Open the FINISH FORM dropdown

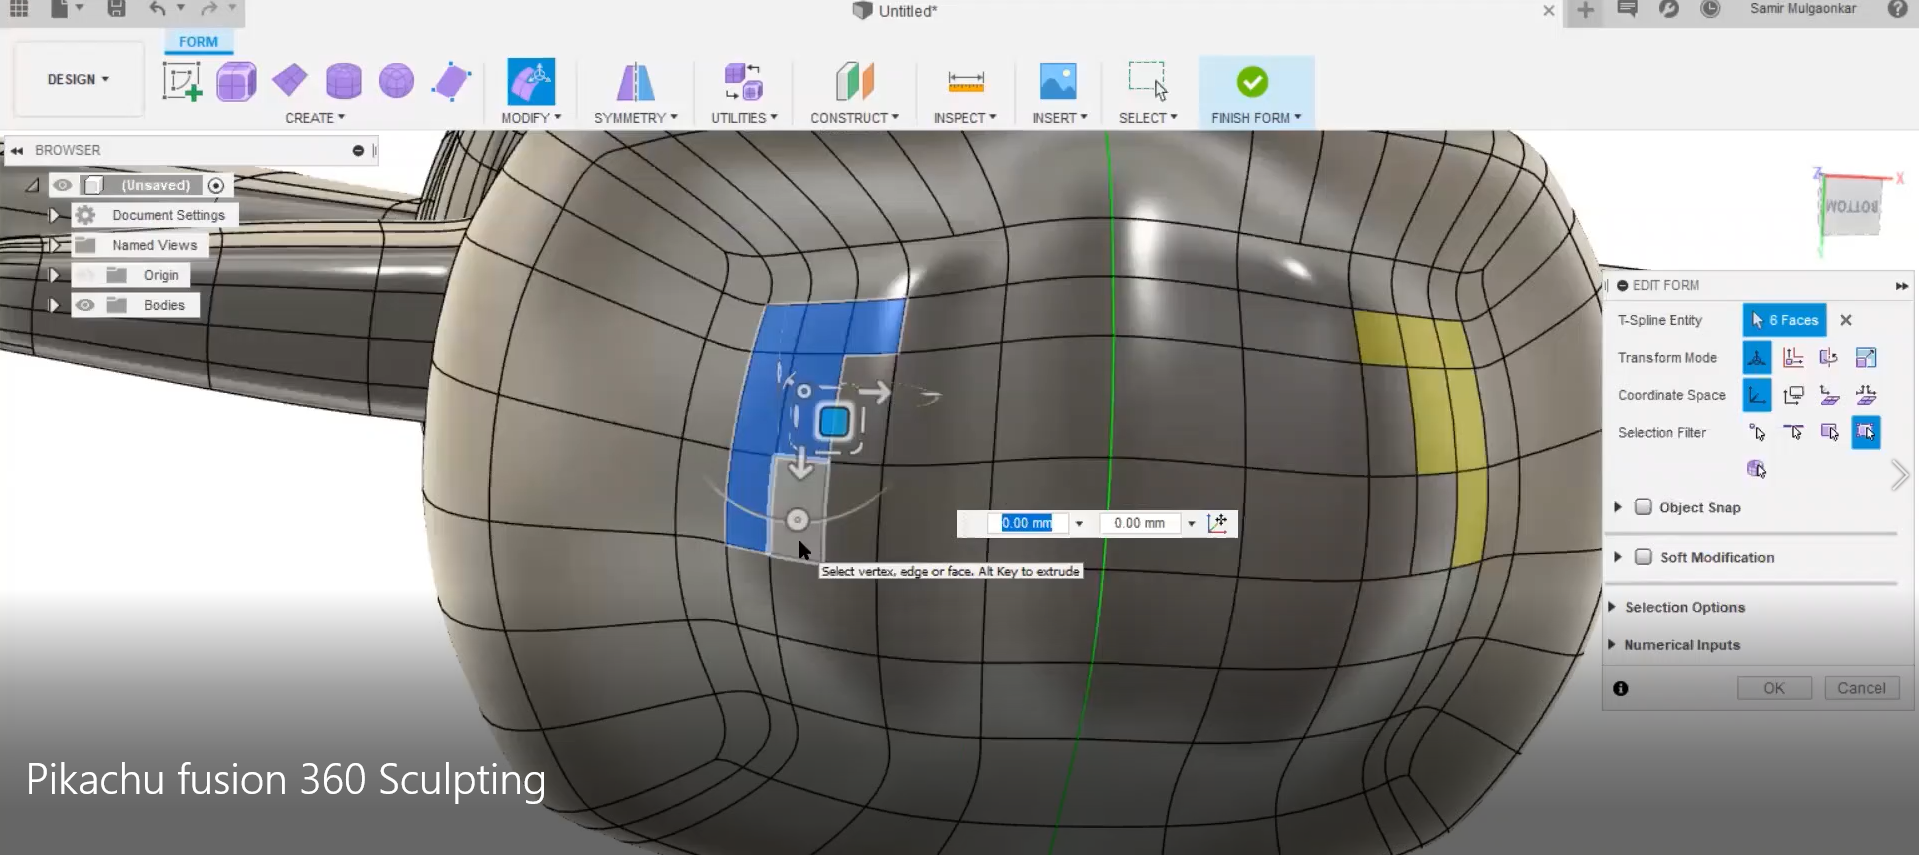point(1256,118)
